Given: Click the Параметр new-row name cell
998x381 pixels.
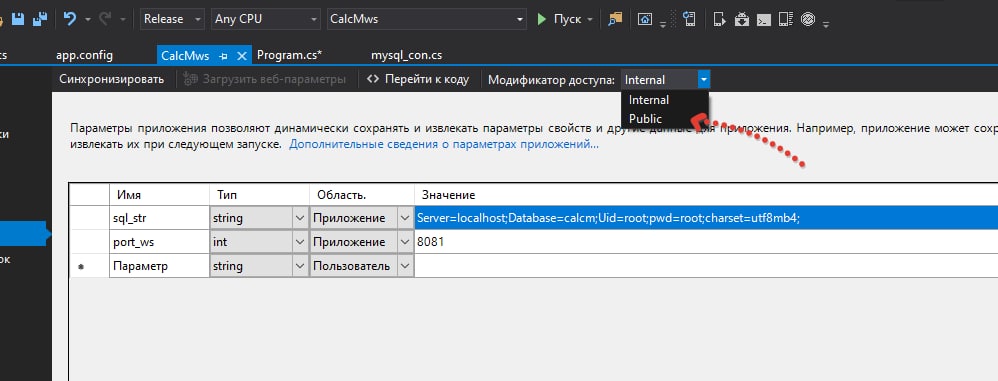Looking at the screenshot, I should click(x=159, y=266).
